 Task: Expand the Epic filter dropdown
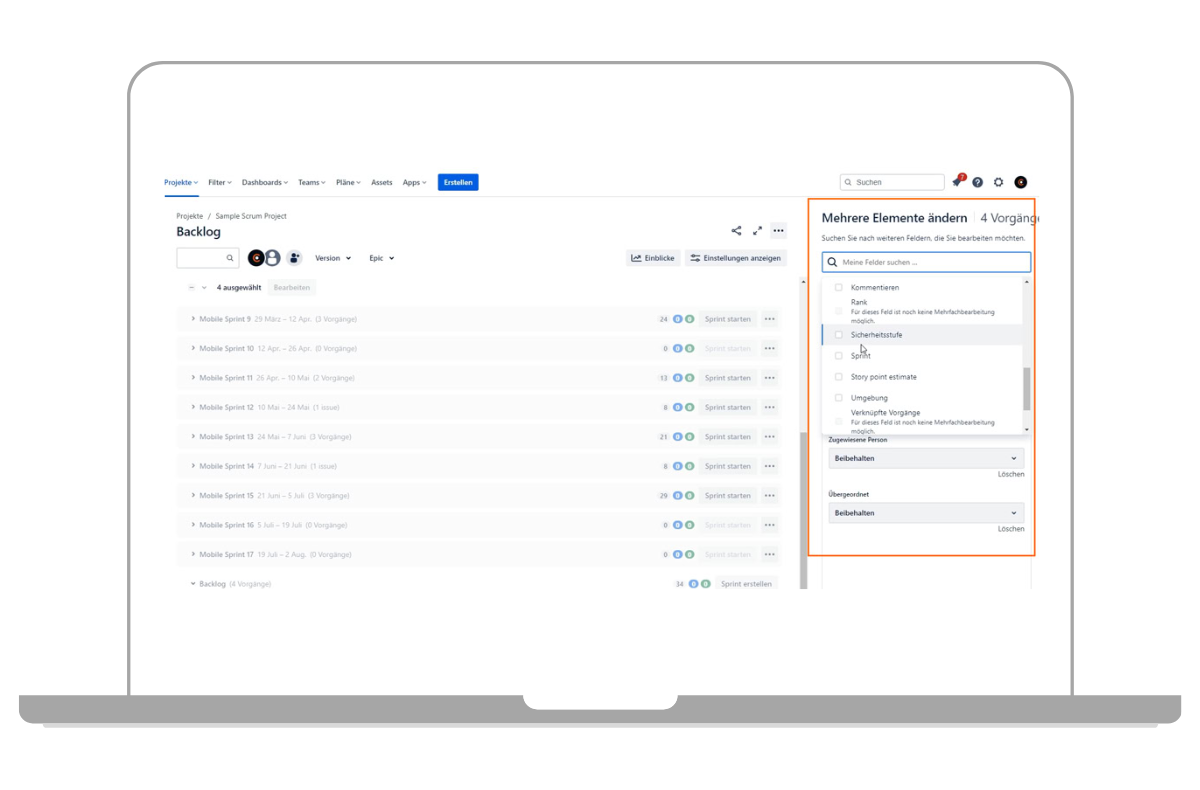click(381, 258)
